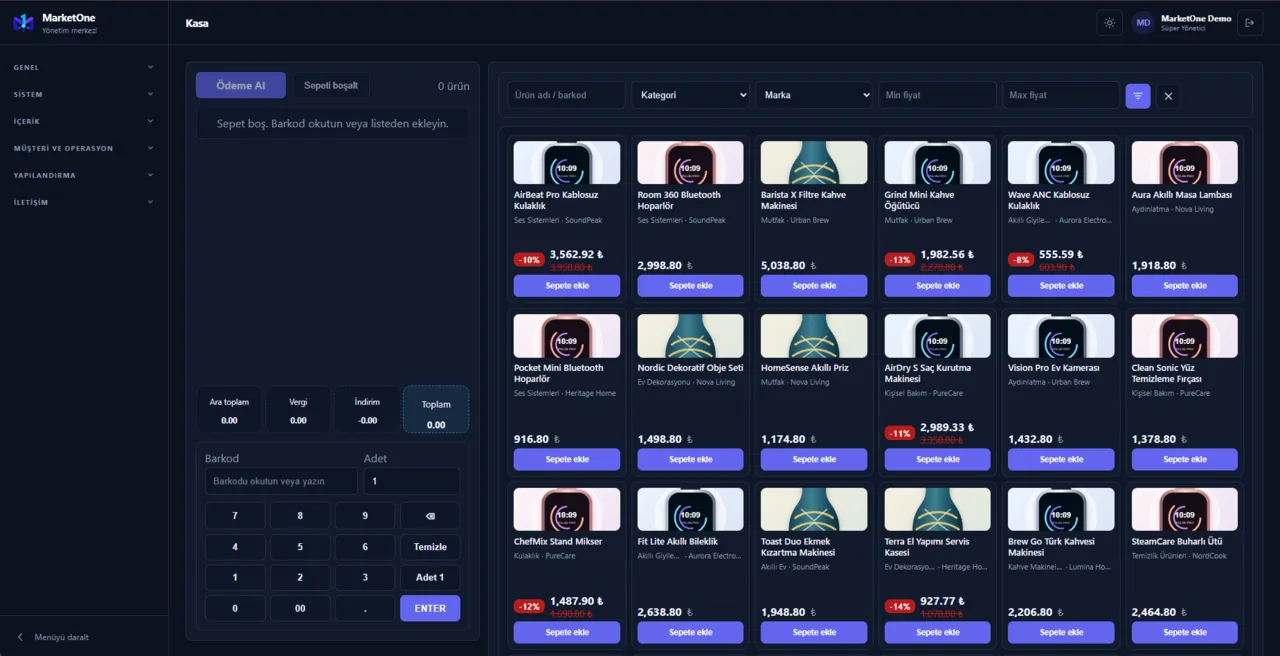Expand the İÇERİK sidebar section
The width and height of the screenshot is (1280, 656).
(x=84, y=121)
